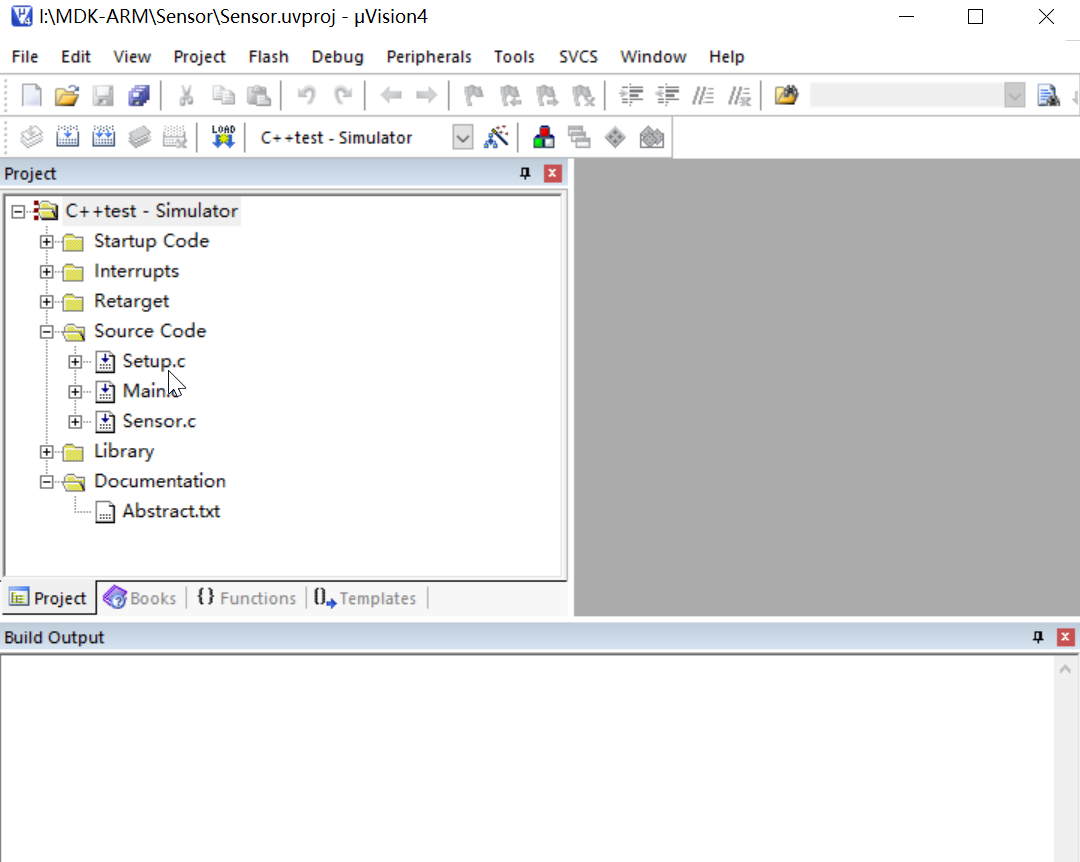Indent selected lines icon
The image size is (1080, 862).
631,95
